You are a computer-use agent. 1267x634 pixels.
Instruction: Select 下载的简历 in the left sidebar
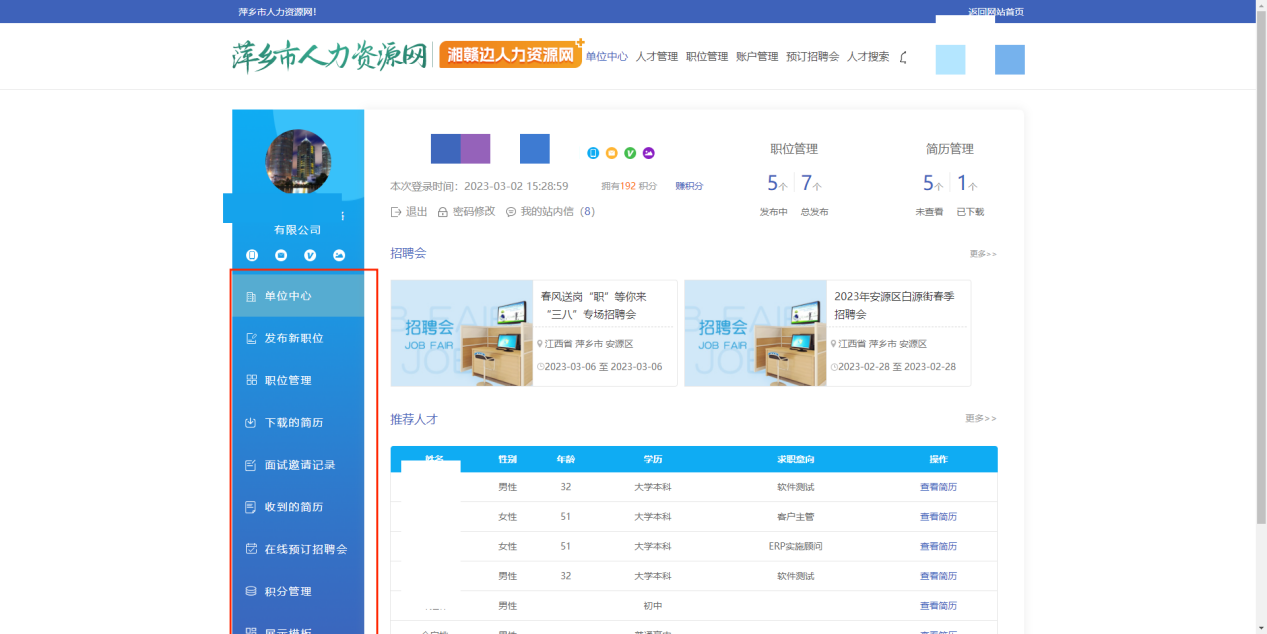click(x=298, y=422)
